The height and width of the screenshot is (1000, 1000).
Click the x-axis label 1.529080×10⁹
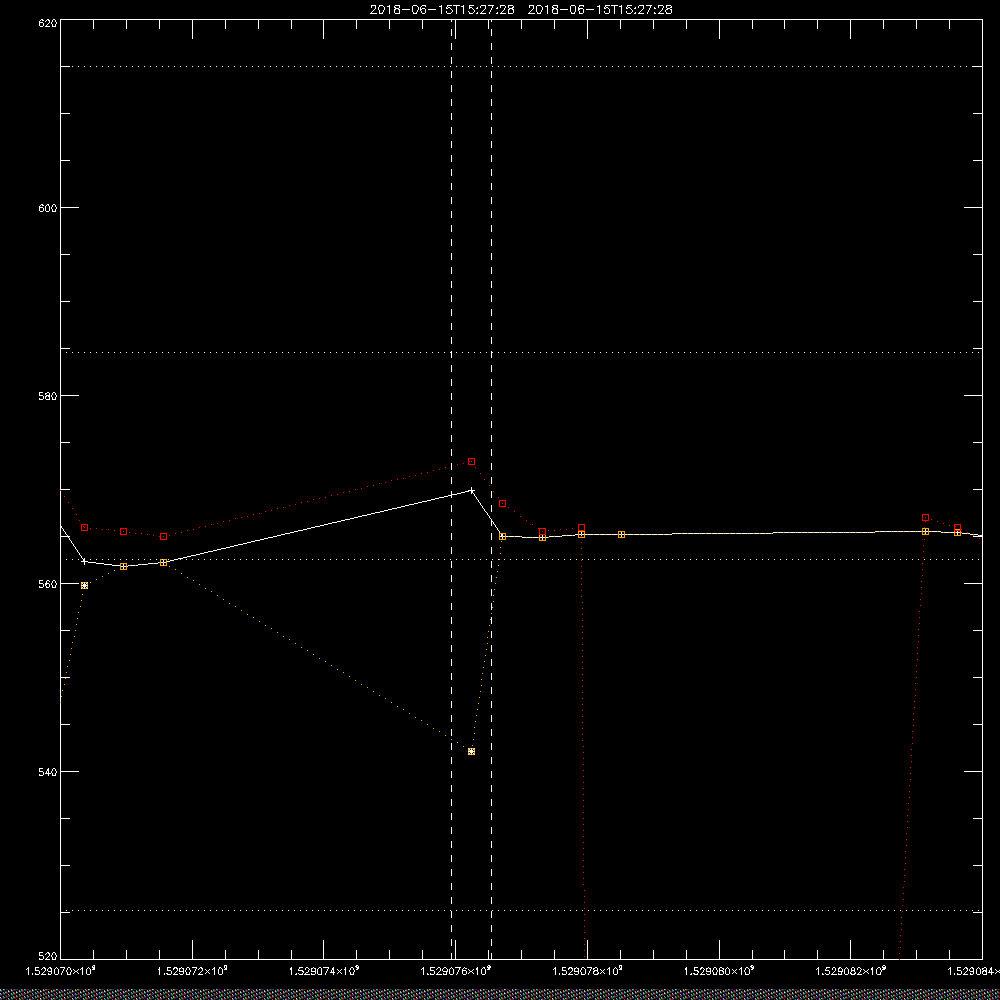pos(719,971)
